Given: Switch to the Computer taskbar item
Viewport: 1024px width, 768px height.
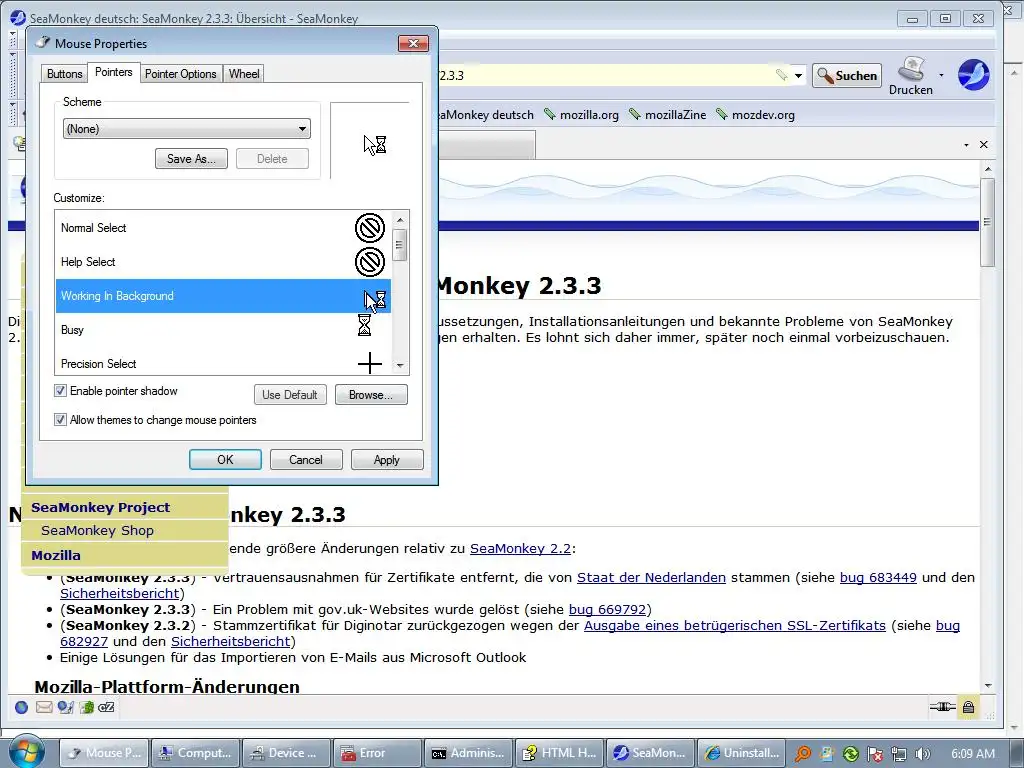Looking at the screenshot, I should pos(195,753).
